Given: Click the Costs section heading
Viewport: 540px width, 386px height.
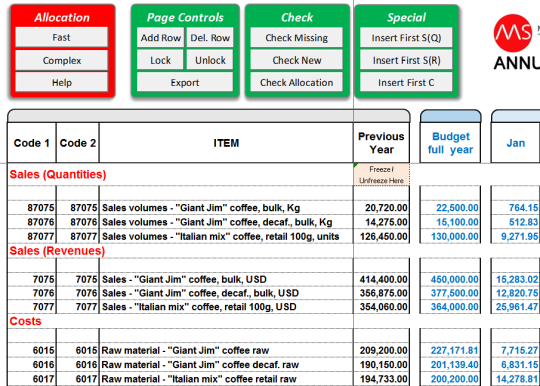Looking at the screenshot, I should (x=25, y=321).
